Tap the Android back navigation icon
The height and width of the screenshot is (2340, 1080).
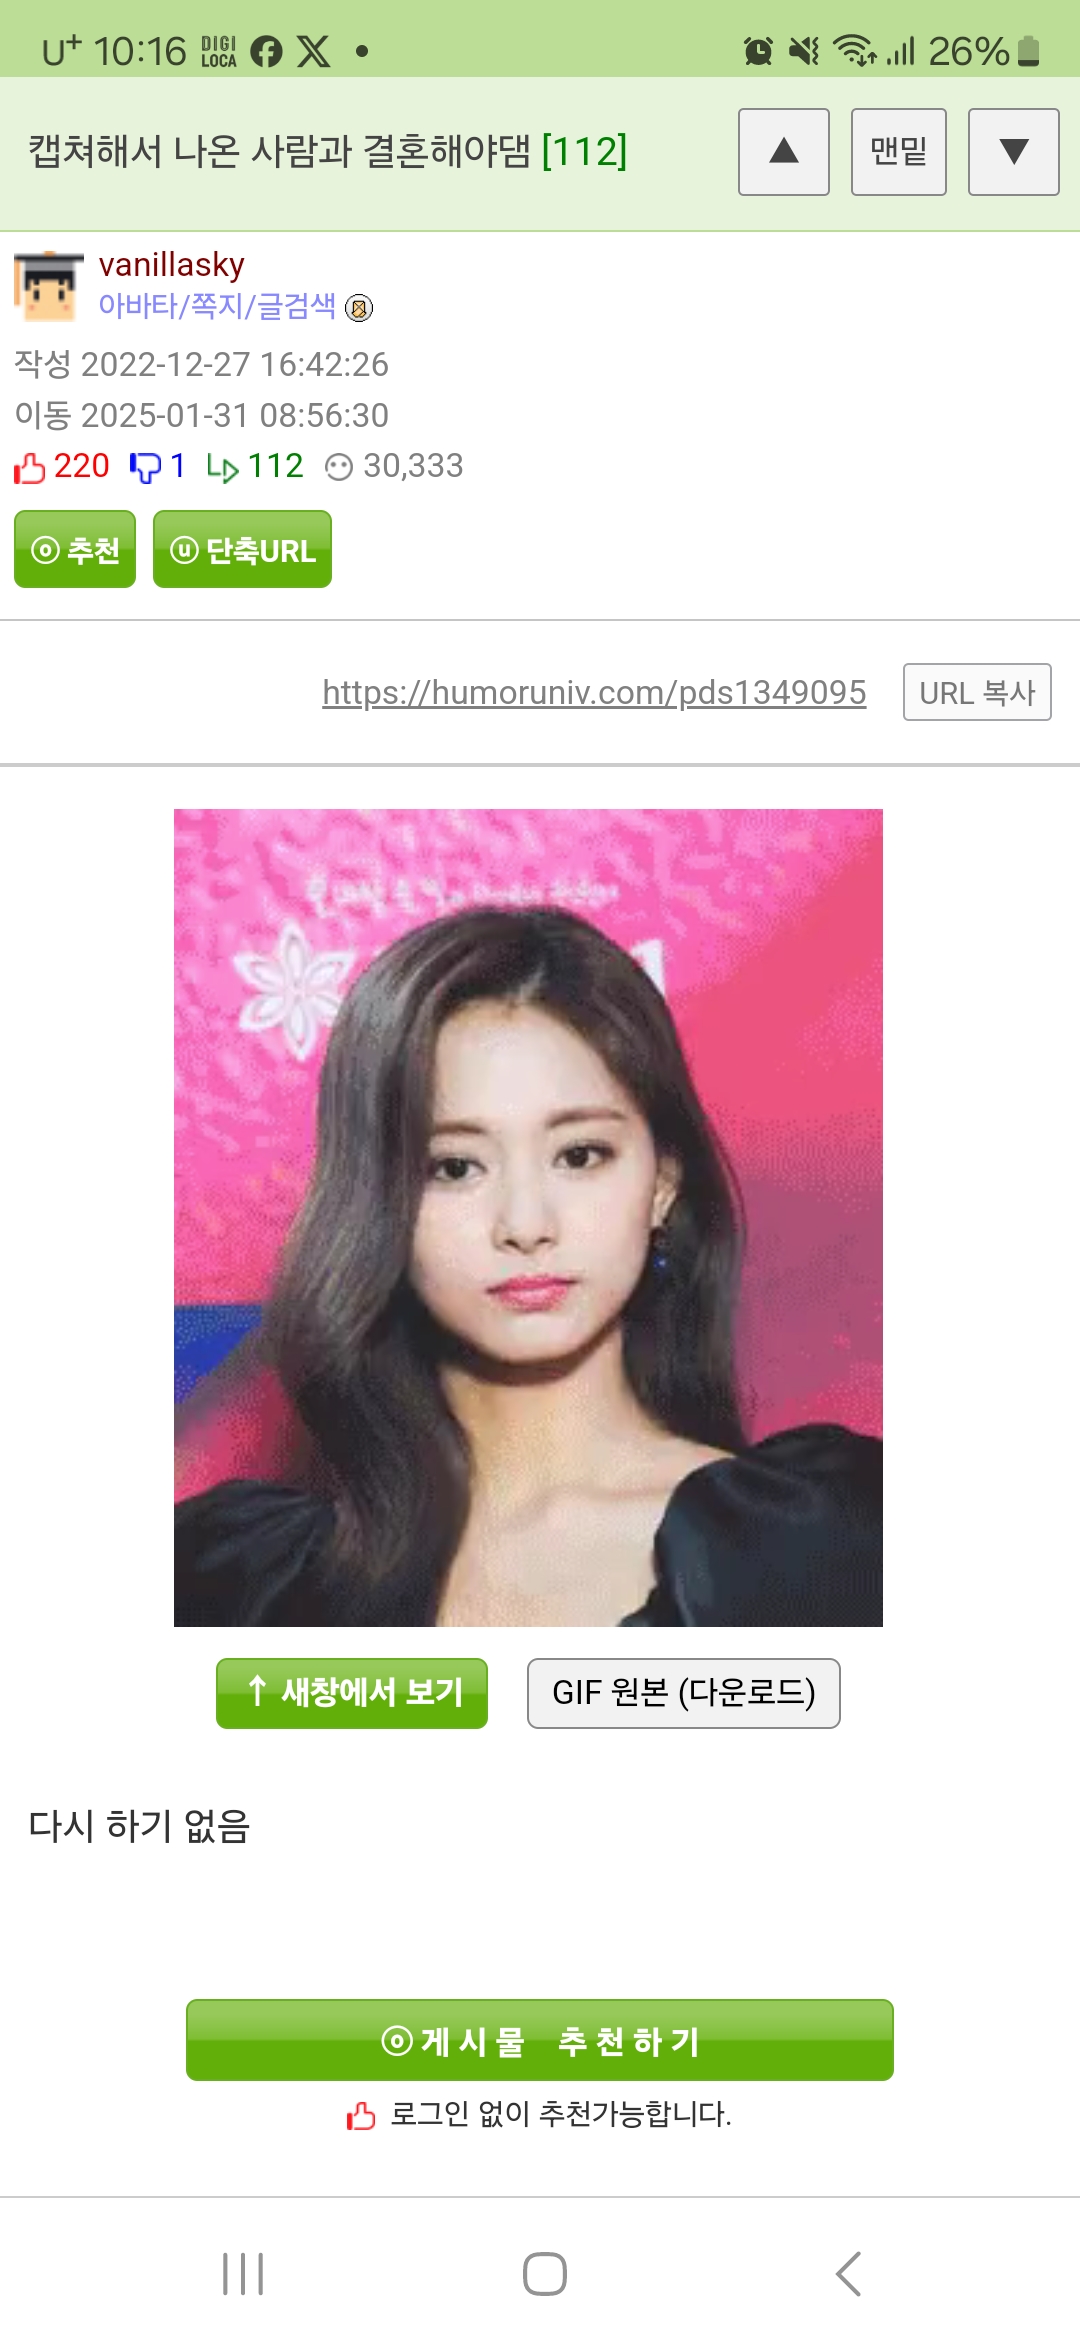(848, 2274)
